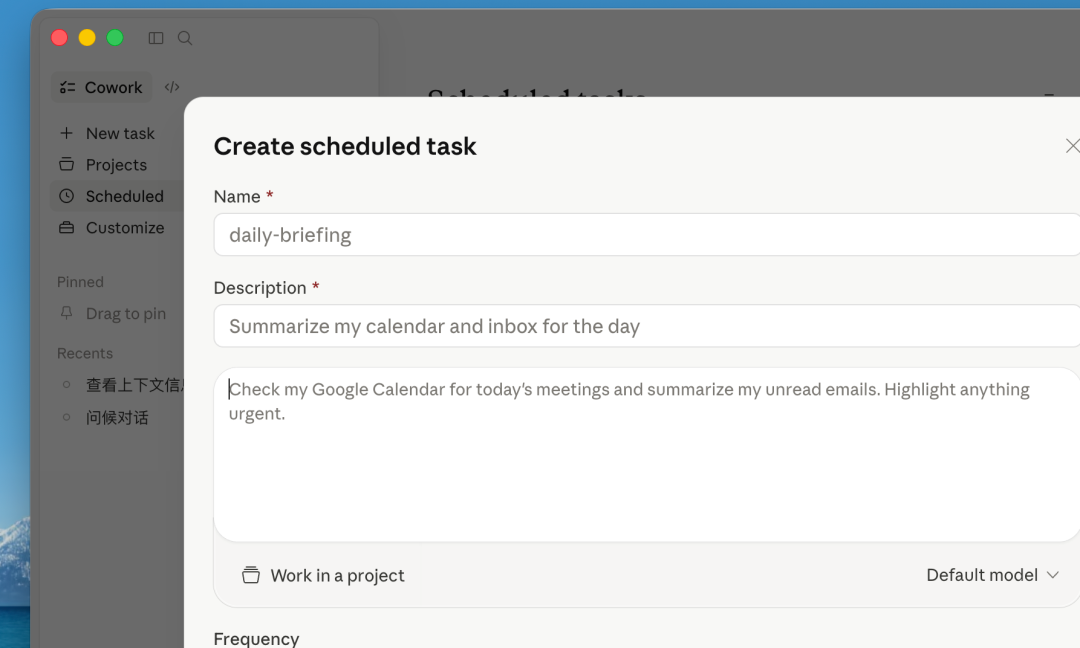Expand the Default model chevron arrow
Image resolution: width=1080 pixels, height=648 pixels.
click(1052, 575)
